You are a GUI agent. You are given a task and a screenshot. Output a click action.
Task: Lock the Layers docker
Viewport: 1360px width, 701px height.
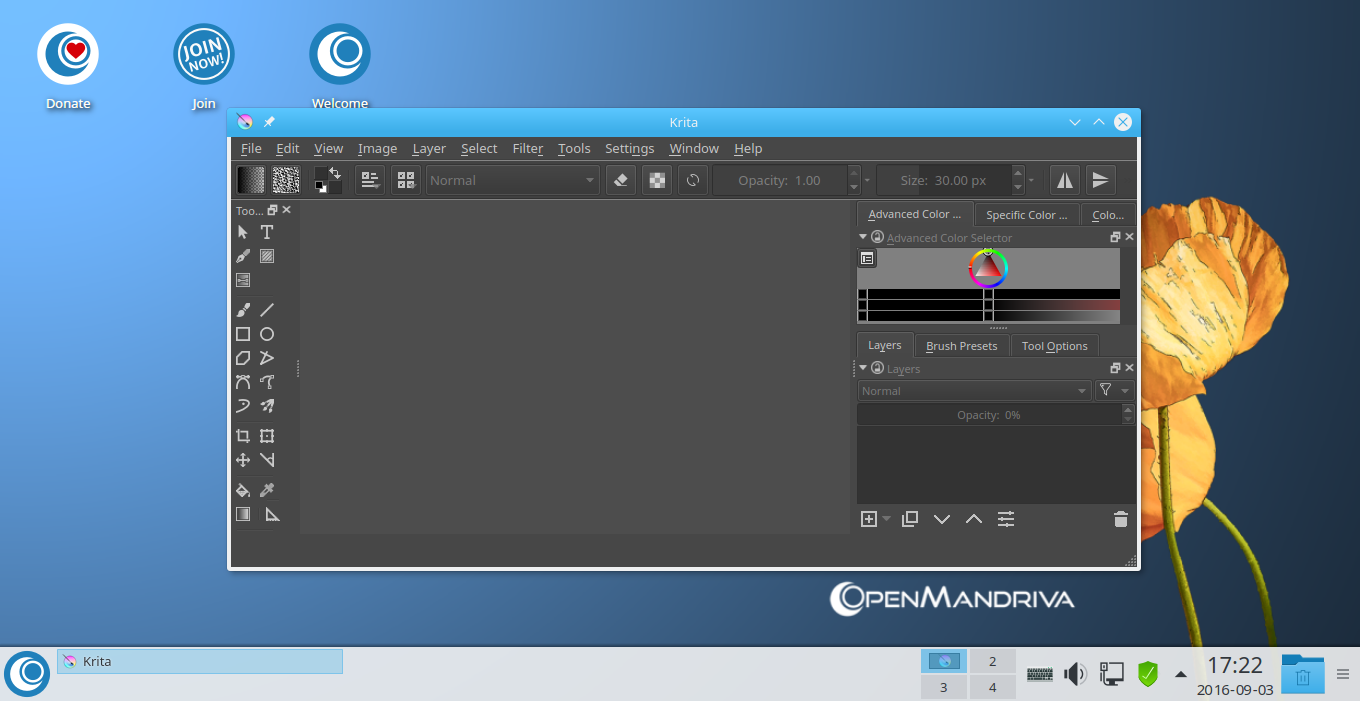pyautogui.click(x=877, y=369)
